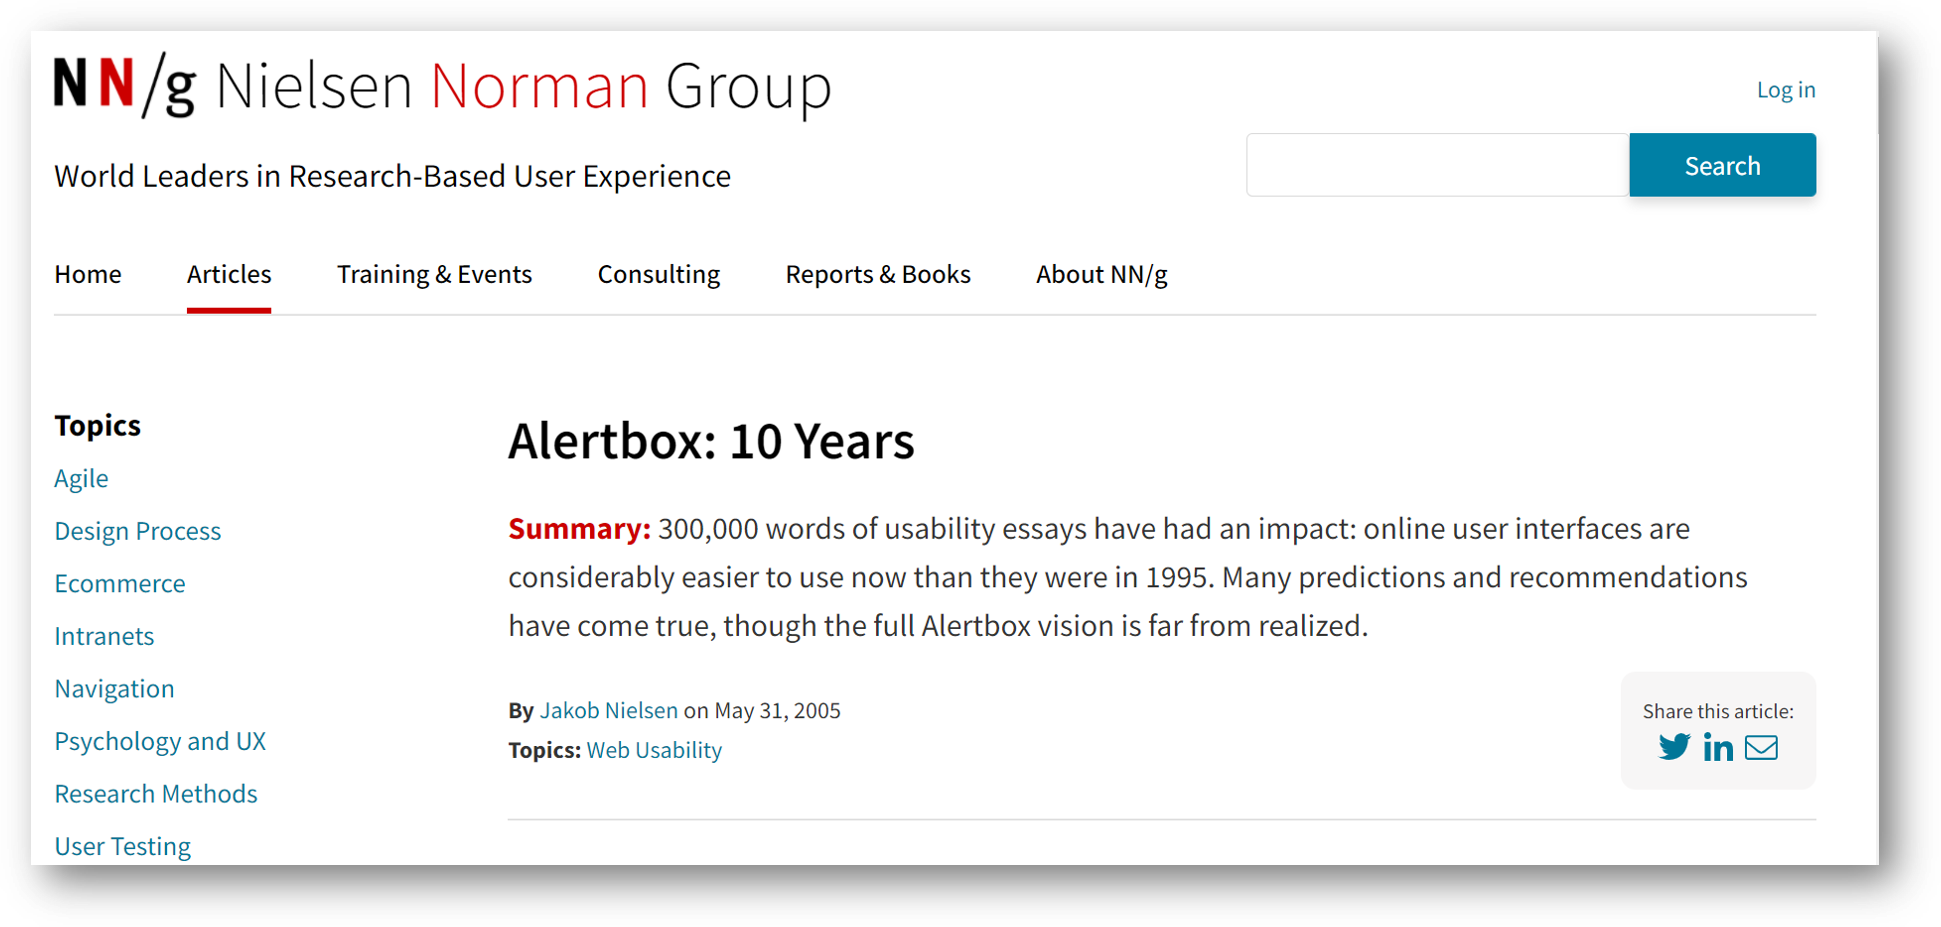
Task: Share the article via email
Action: pyautogui.click(x=1760, y=747)
